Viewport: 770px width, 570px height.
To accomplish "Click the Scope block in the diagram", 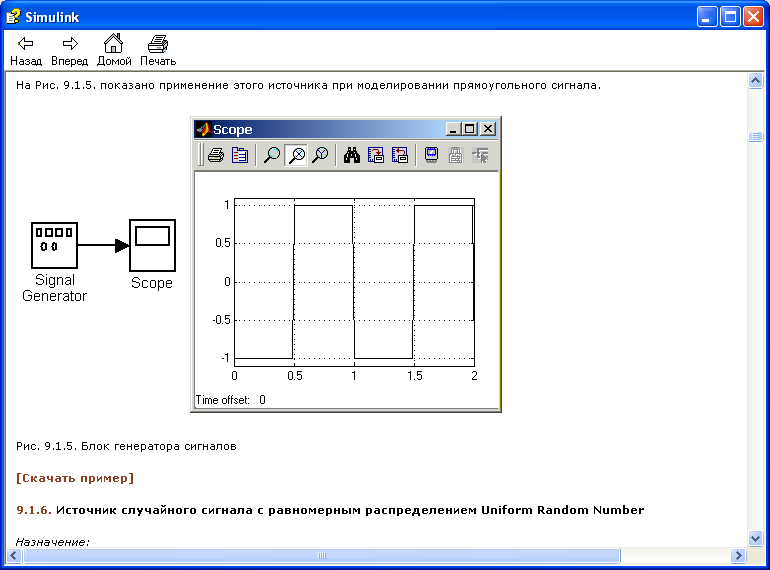I will pyautogui.click(x=152, y=245).
